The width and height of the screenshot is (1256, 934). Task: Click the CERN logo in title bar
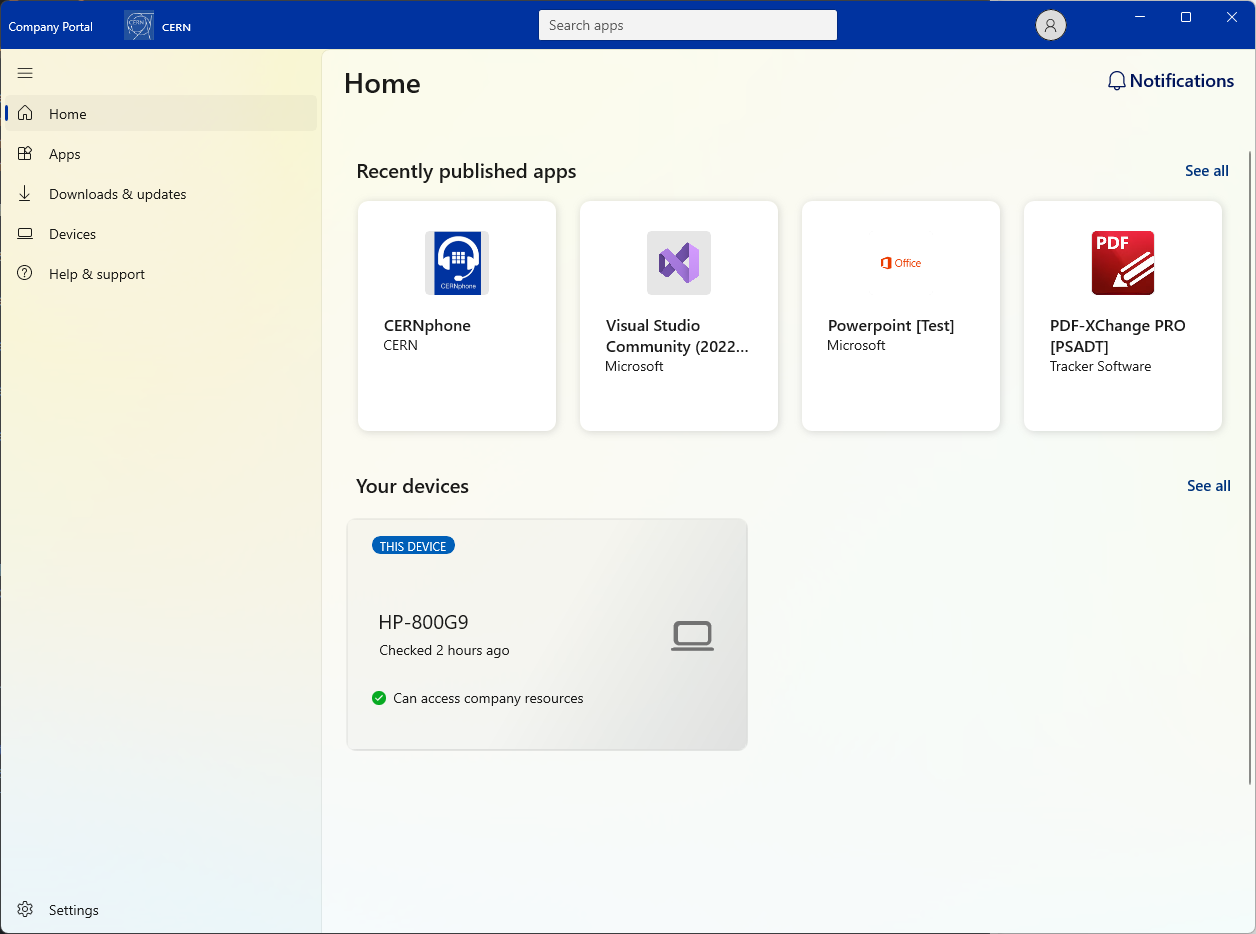(x=139, y=26)
